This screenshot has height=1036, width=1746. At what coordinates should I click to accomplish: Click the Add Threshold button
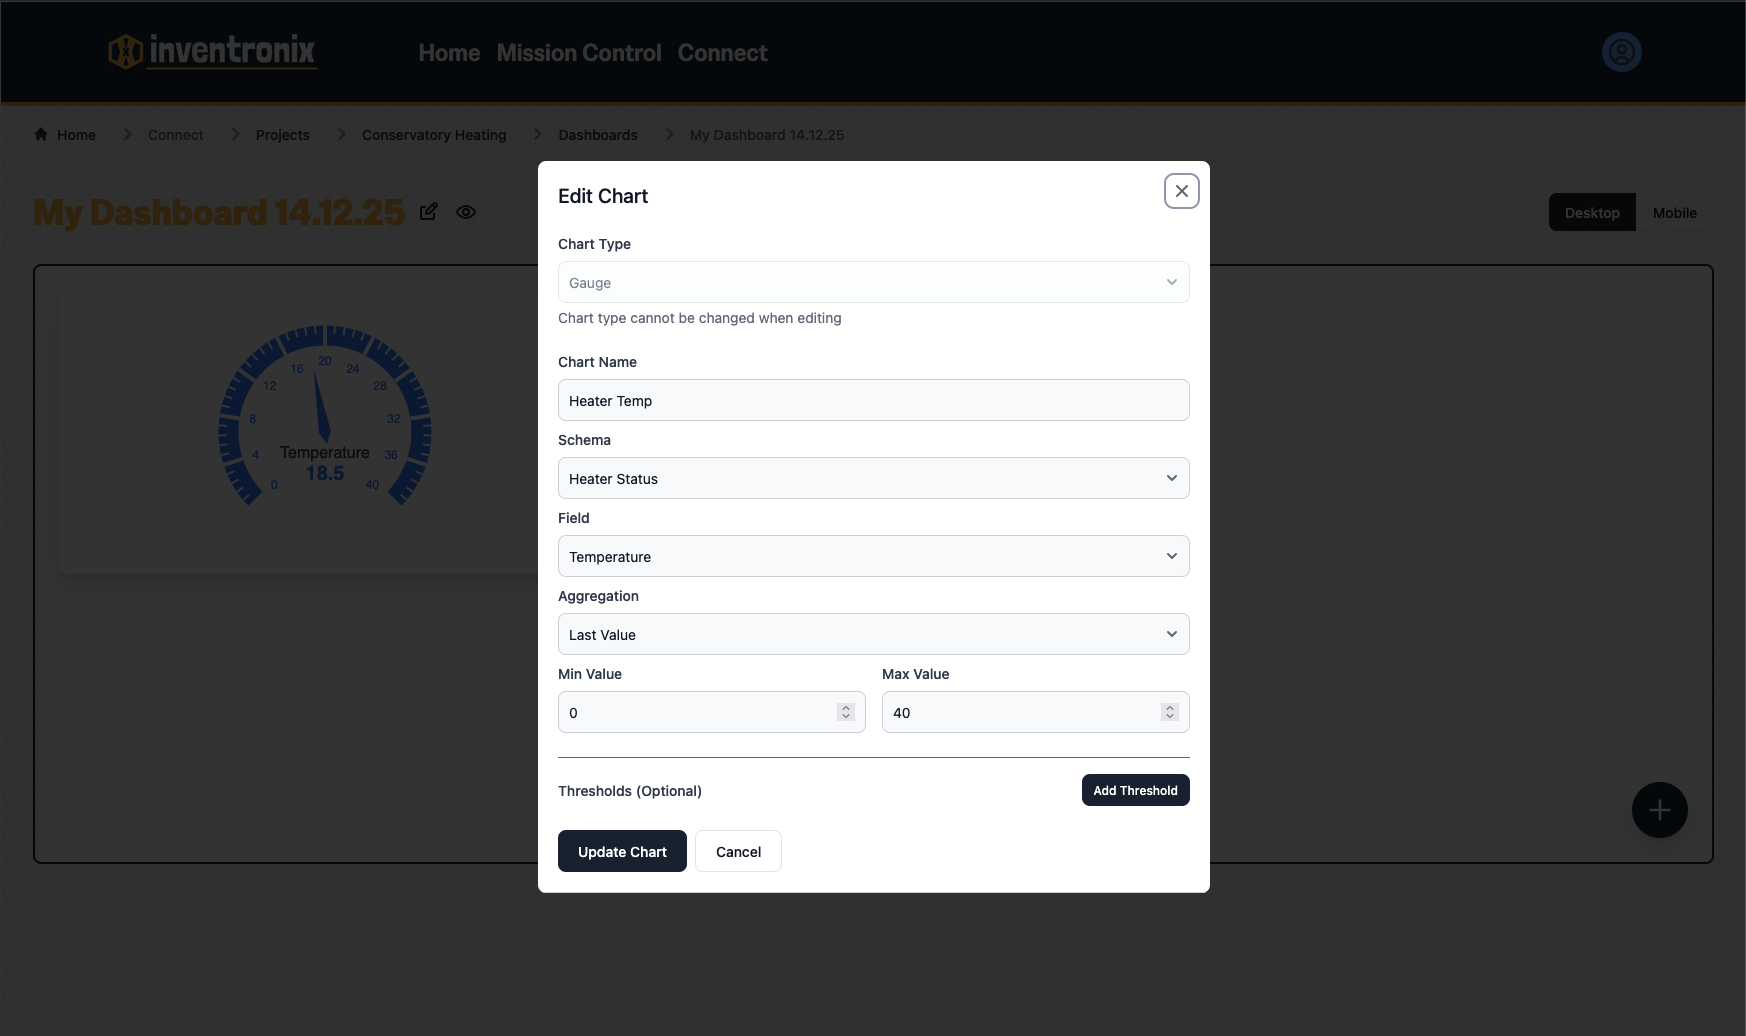click(1135, 790)
